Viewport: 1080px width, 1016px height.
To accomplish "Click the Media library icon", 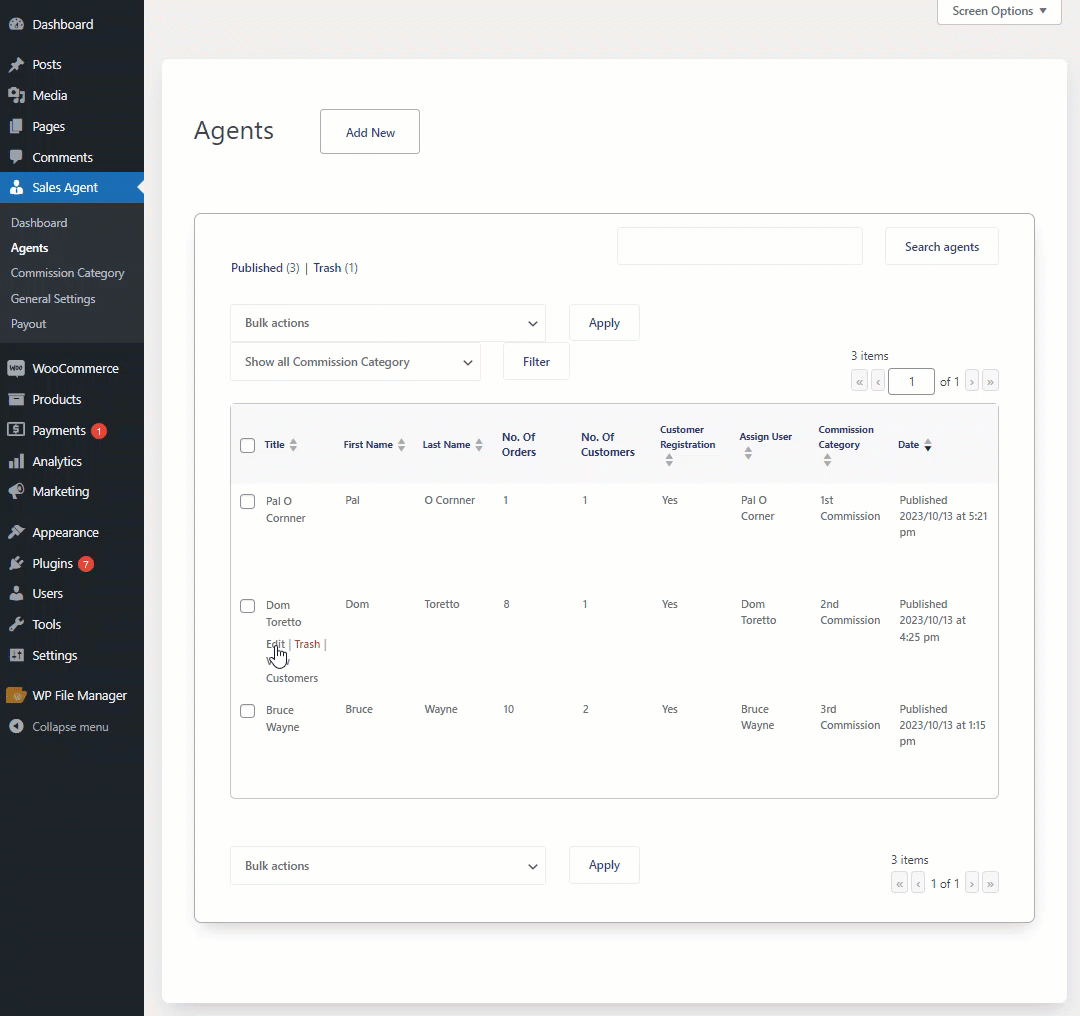I will (17, 96).
